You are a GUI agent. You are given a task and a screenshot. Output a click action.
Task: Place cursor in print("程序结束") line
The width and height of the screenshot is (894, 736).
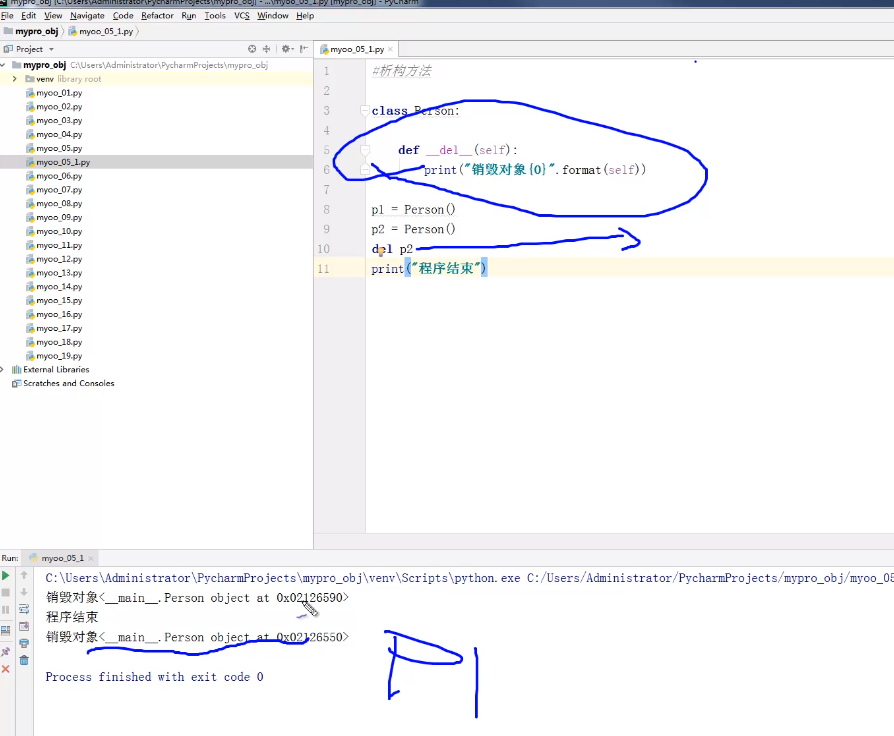click(x=429, y=269)
